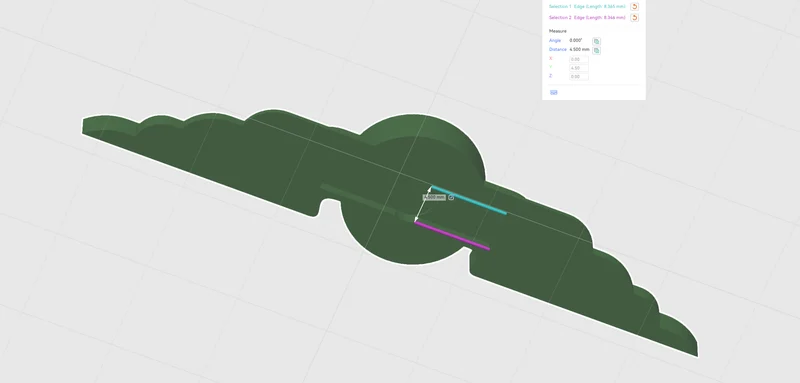Click the Y coordinate field showing 4.50
The height and width of the screenshot is (383, 800).
pos(579,68)
